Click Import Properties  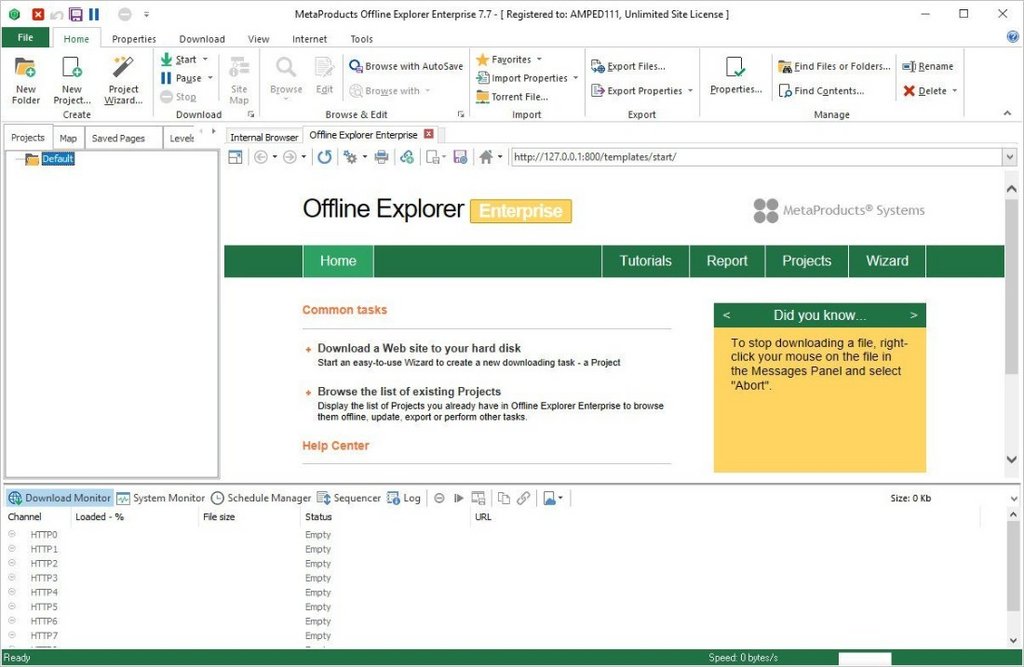coord(522,78)
